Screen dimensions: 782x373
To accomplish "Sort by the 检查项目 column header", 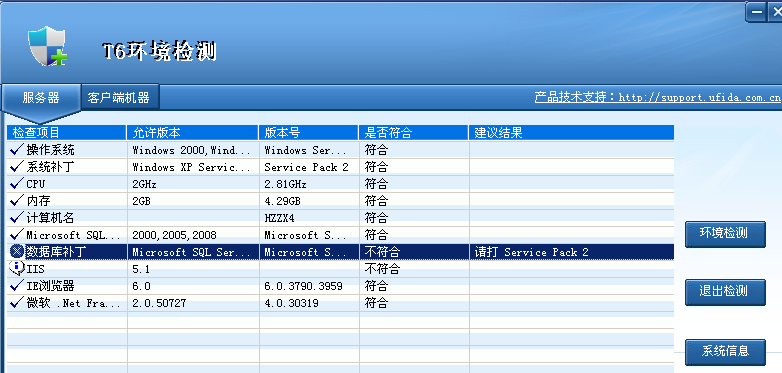I will tap(66, 132).
